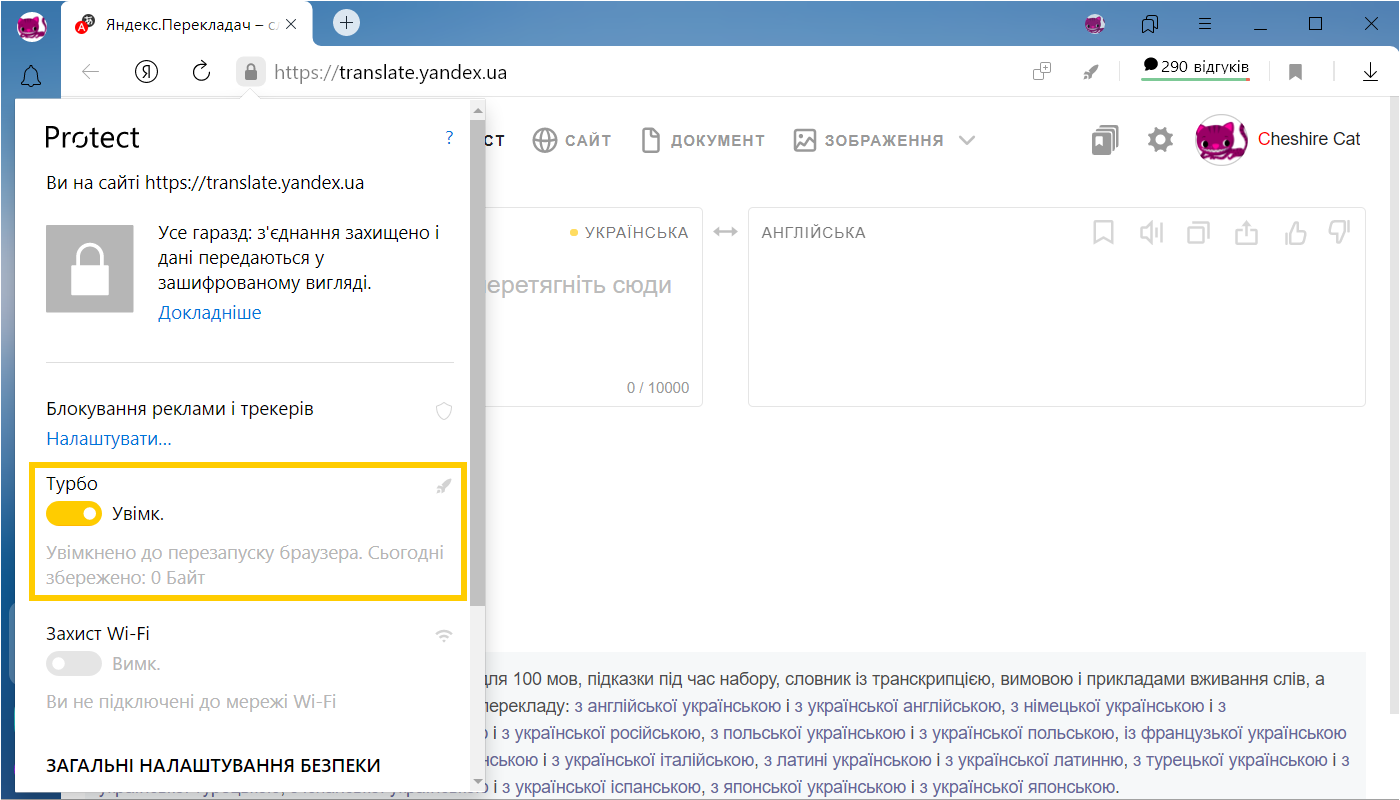1400x800 pixels.
Task: Reload the current page
Action: 201,71
